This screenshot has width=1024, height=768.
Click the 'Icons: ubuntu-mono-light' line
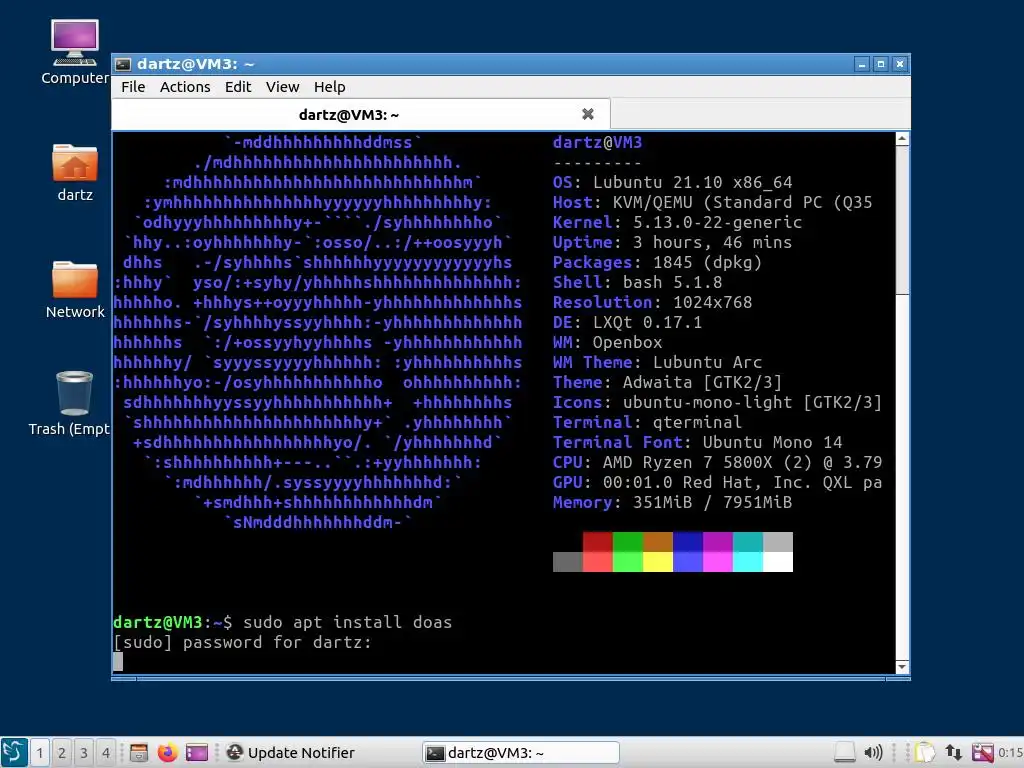[718, 402]
